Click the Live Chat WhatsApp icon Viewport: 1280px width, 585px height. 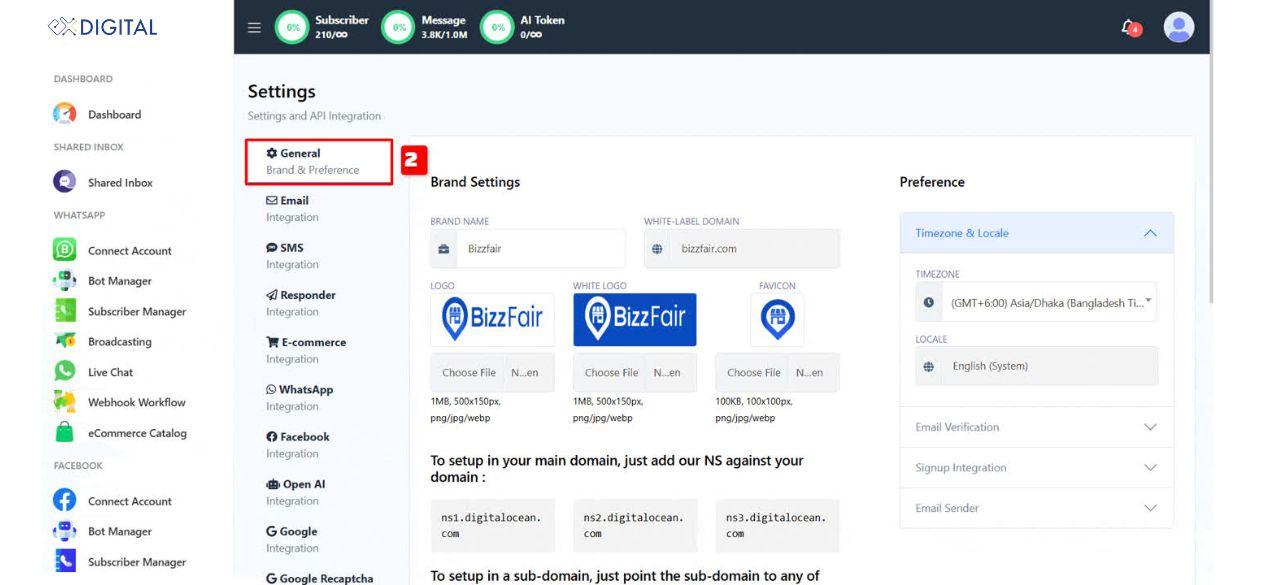tap(65, 371)
